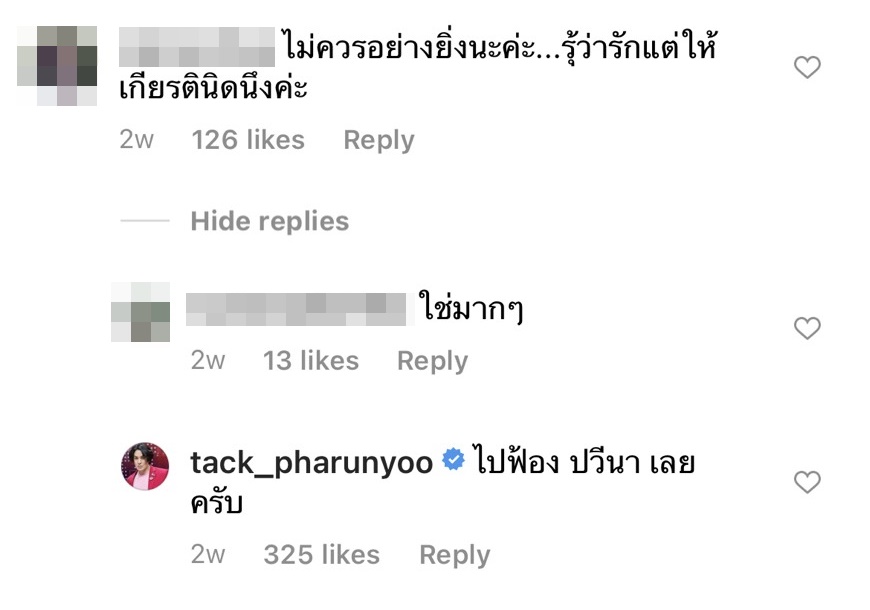Image resolution: width=870 pixels, height=610 pixels.
Task: Click 2w timestamp under top comment
Action: pos(136,140)
